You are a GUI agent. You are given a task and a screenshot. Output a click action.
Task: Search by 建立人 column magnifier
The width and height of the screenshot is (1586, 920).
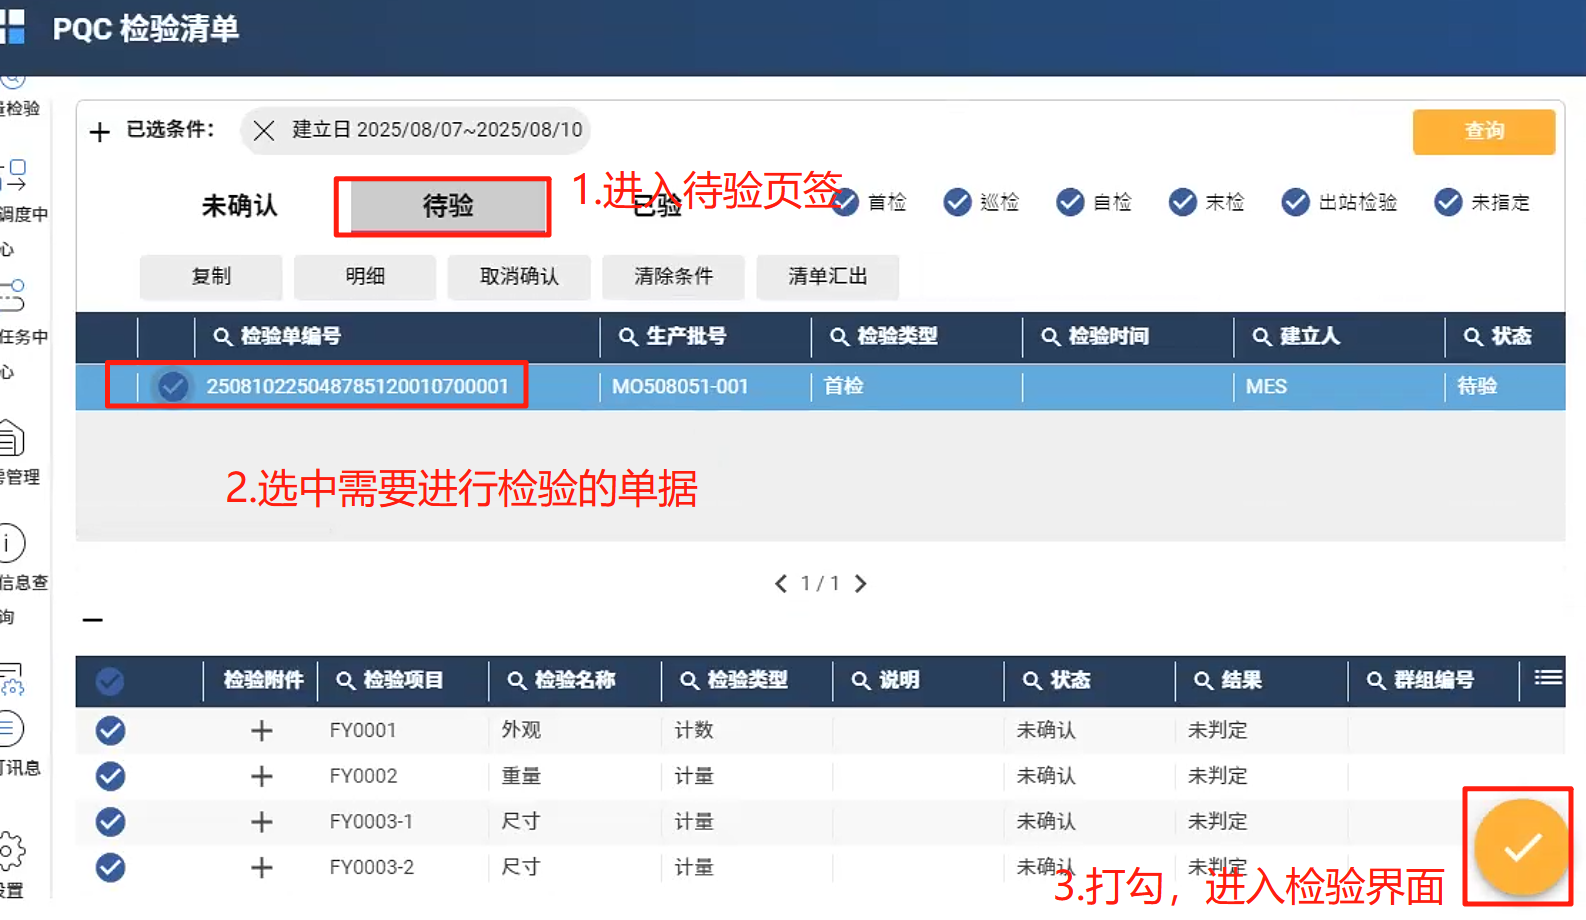point(1263,337)
